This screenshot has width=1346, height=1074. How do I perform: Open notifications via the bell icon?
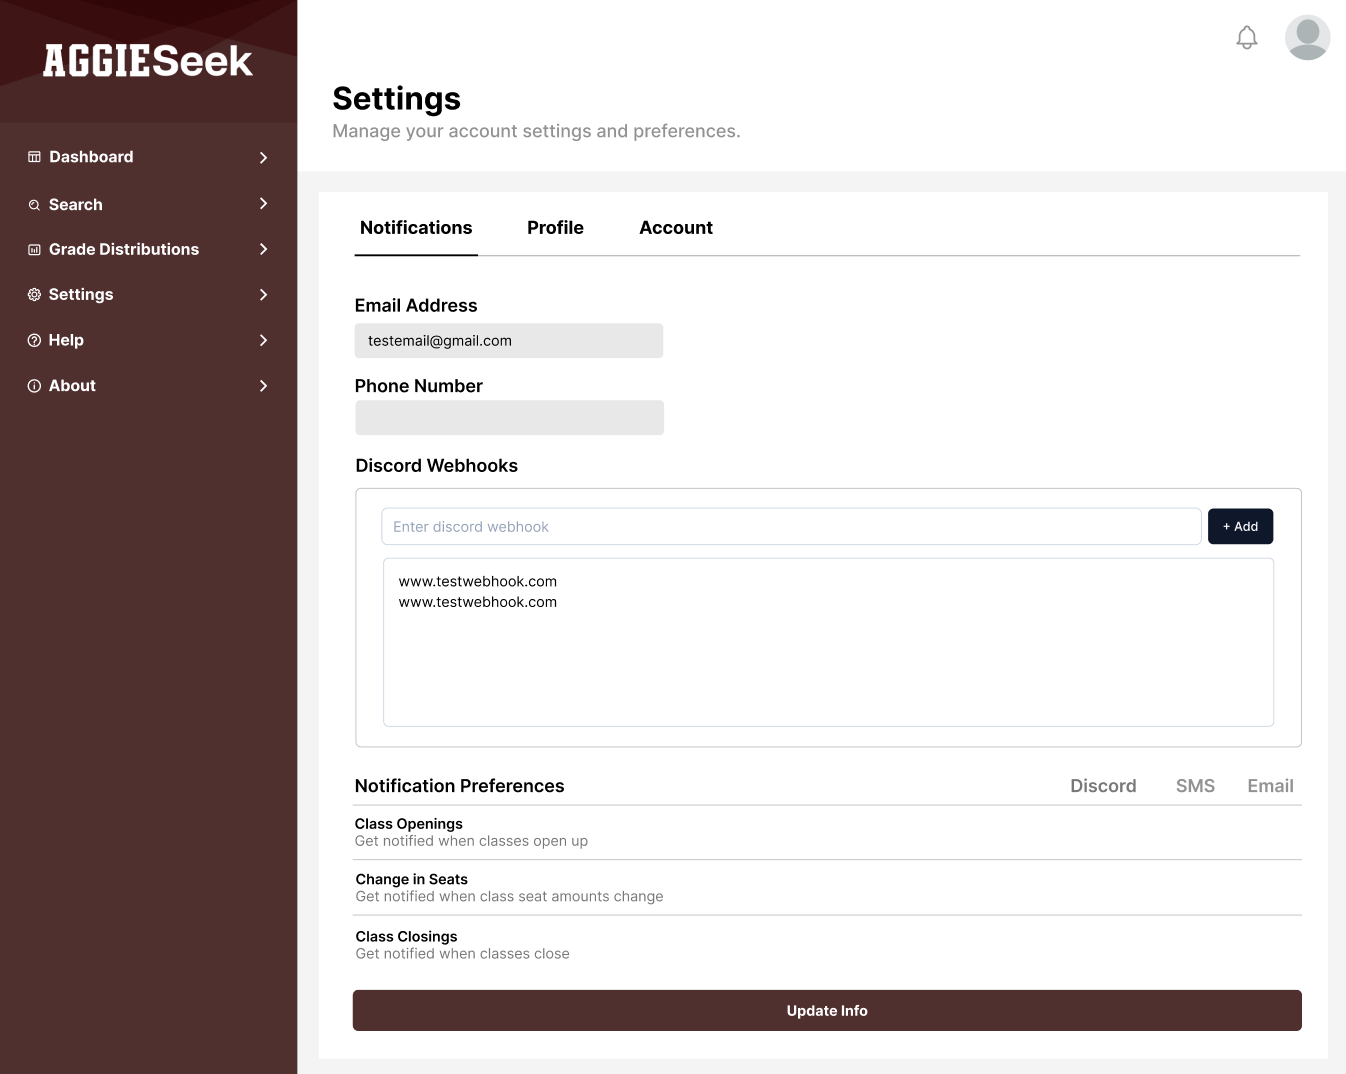pos(1246,36)
